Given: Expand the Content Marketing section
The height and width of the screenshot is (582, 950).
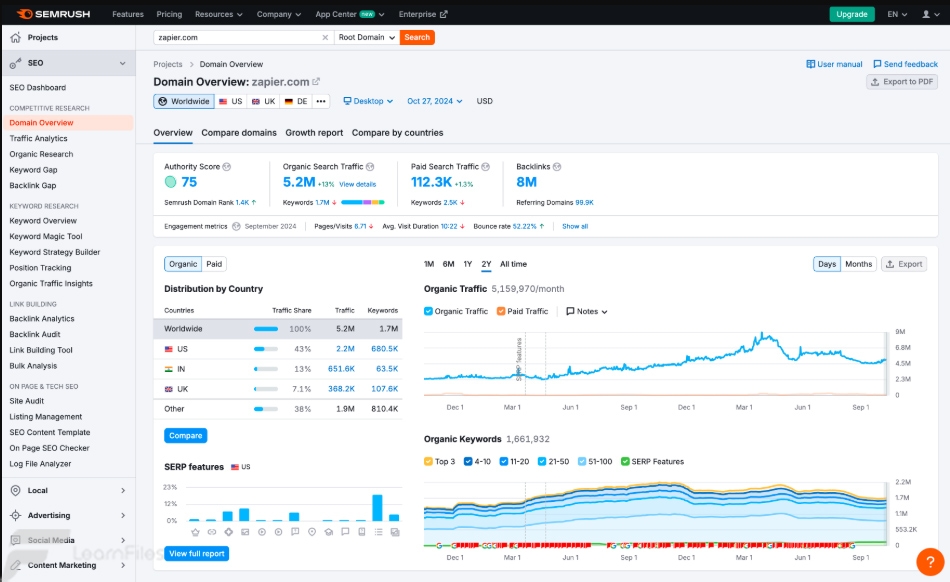Looking at the screenshot, I should click(123, 565).
